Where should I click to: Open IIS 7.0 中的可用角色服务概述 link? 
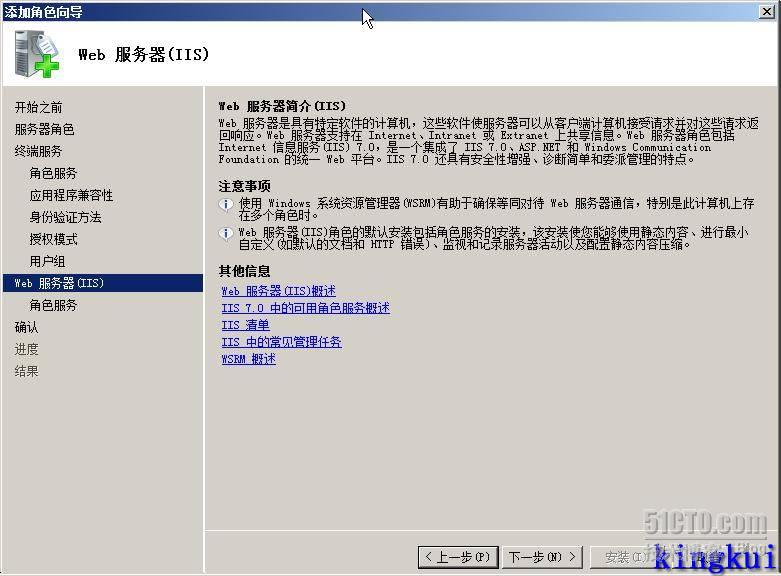click(305, 308)
